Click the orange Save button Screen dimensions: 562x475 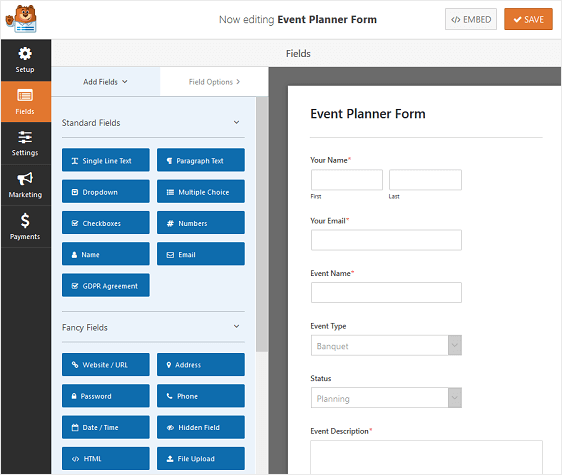point(528,19)
